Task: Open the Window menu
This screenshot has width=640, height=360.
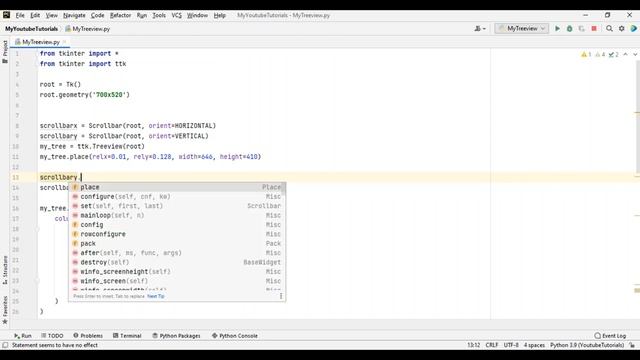Action: pyautogui.click(x=197, y=15)
